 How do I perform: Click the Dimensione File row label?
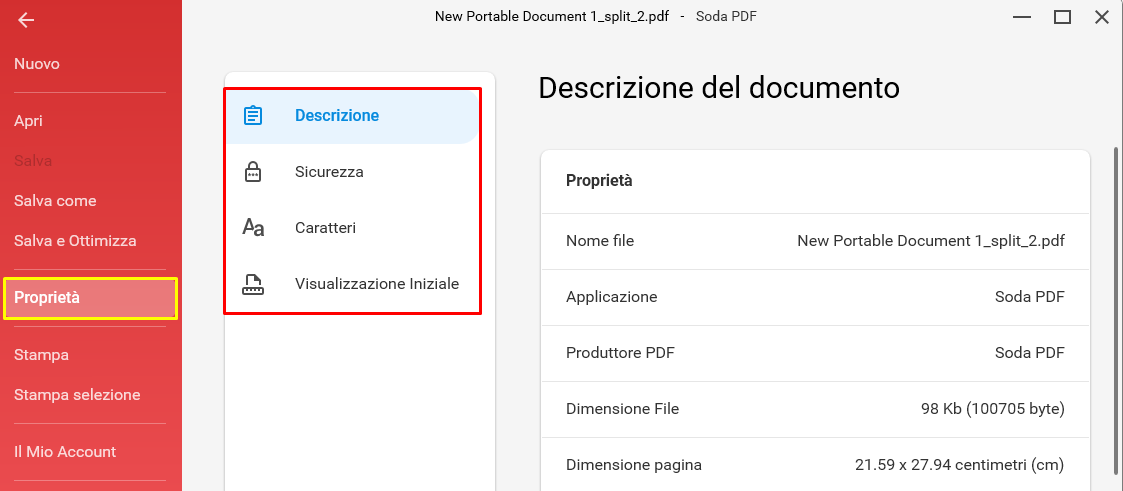point(622,409)
